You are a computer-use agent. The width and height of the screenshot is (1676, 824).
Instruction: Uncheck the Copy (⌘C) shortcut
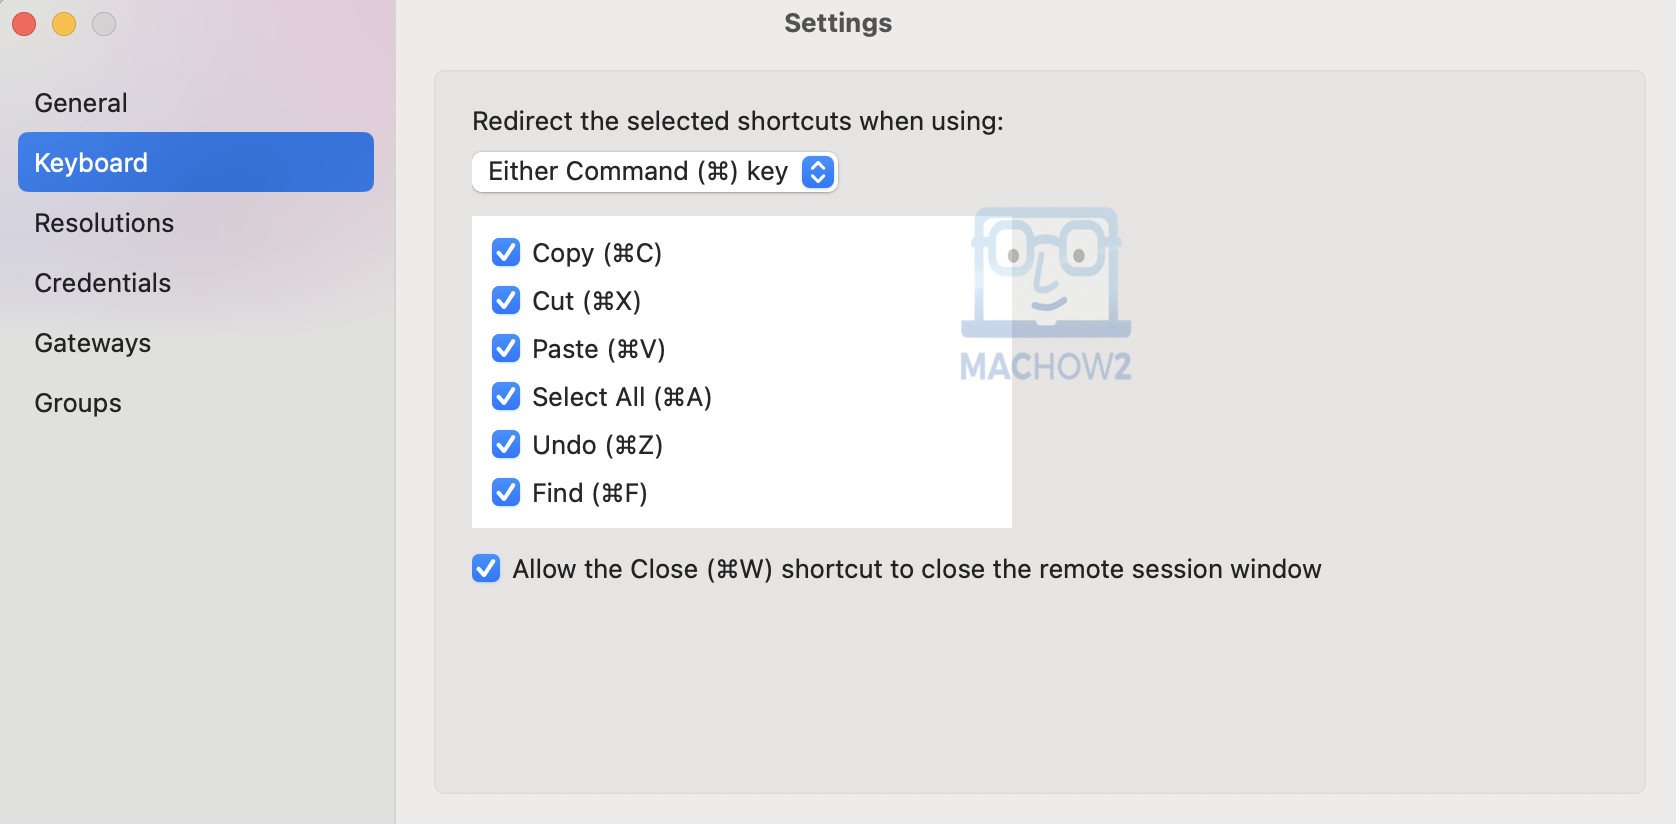point(506,252)
